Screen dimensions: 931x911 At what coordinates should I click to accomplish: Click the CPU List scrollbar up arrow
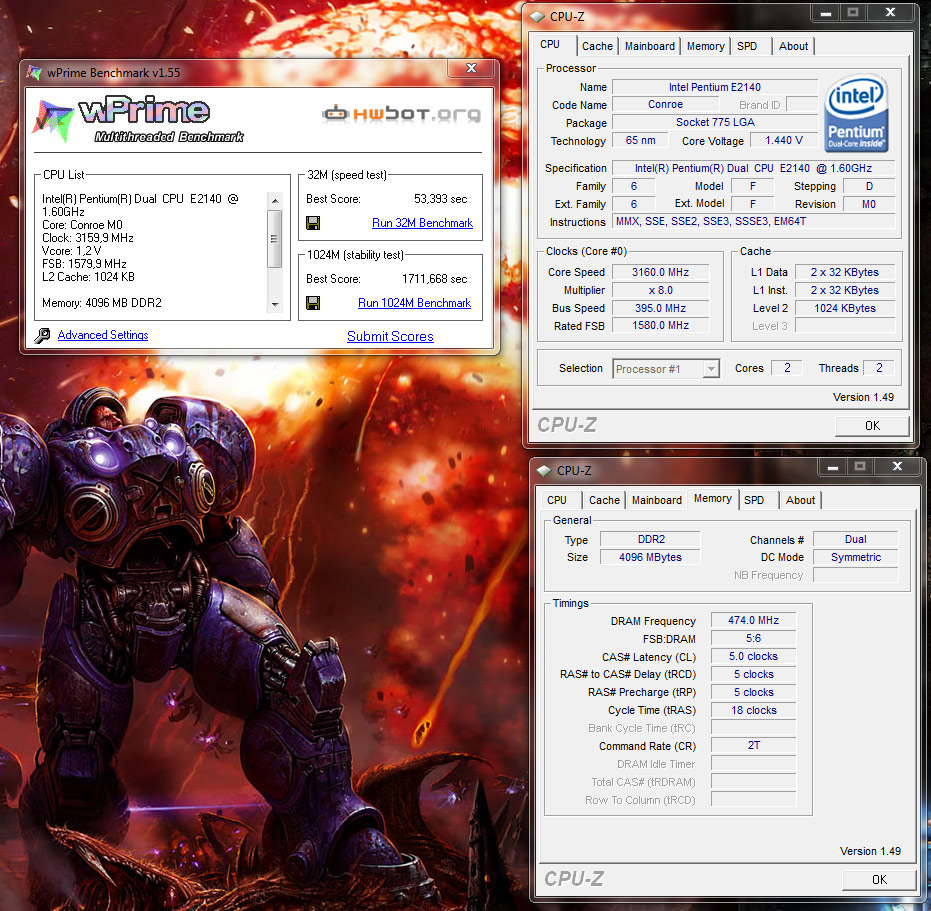coord(274,201)
